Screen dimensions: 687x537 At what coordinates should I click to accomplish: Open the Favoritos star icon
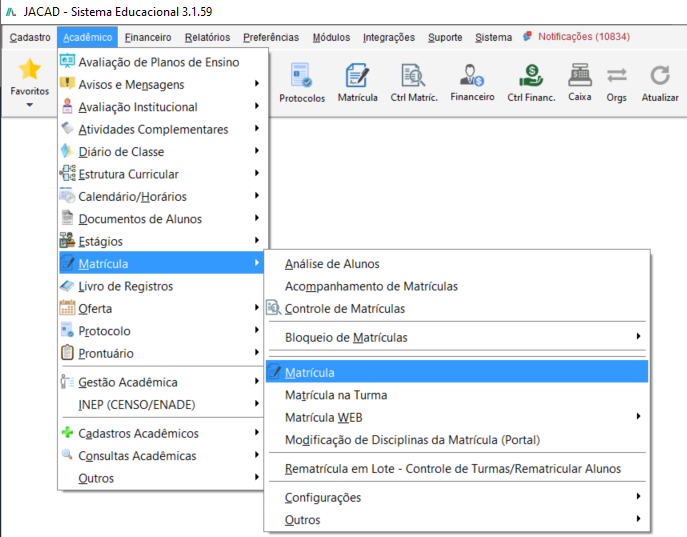pos(29,69)
